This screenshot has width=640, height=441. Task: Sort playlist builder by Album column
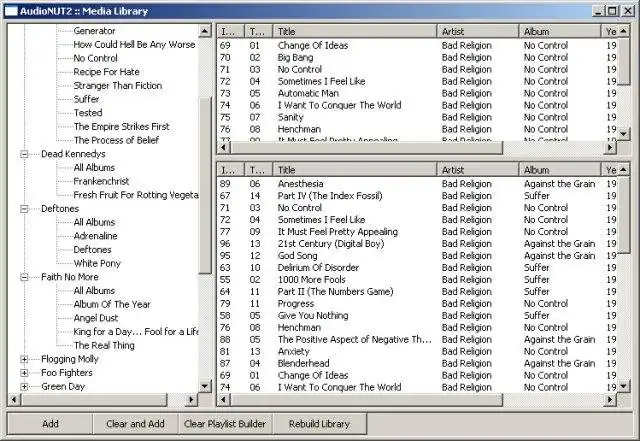tap(560, 170)
